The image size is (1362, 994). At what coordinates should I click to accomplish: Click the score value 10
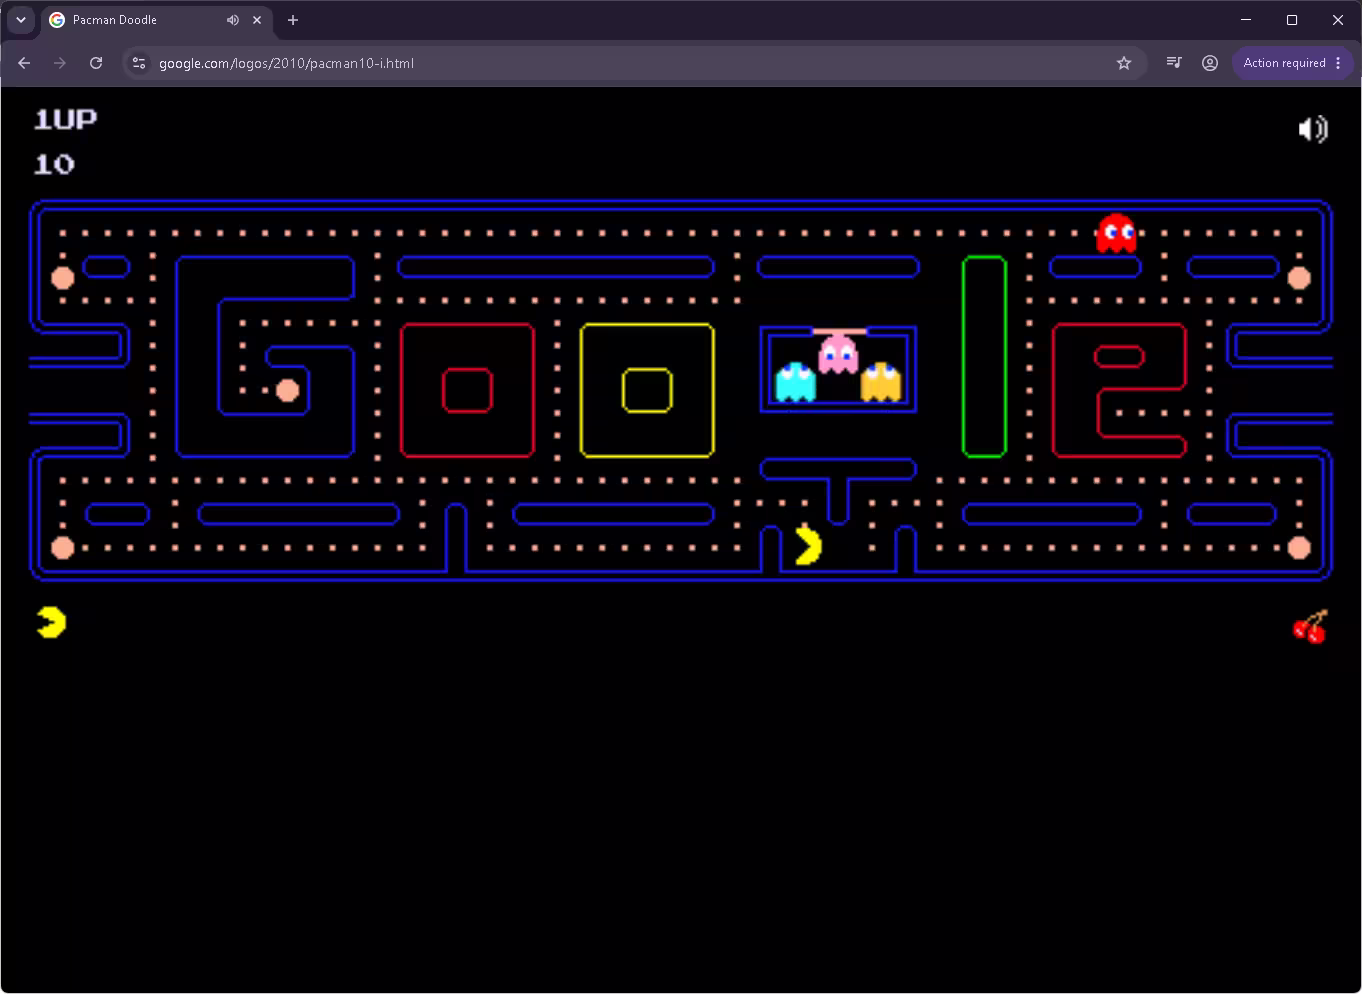pos(54,164)
